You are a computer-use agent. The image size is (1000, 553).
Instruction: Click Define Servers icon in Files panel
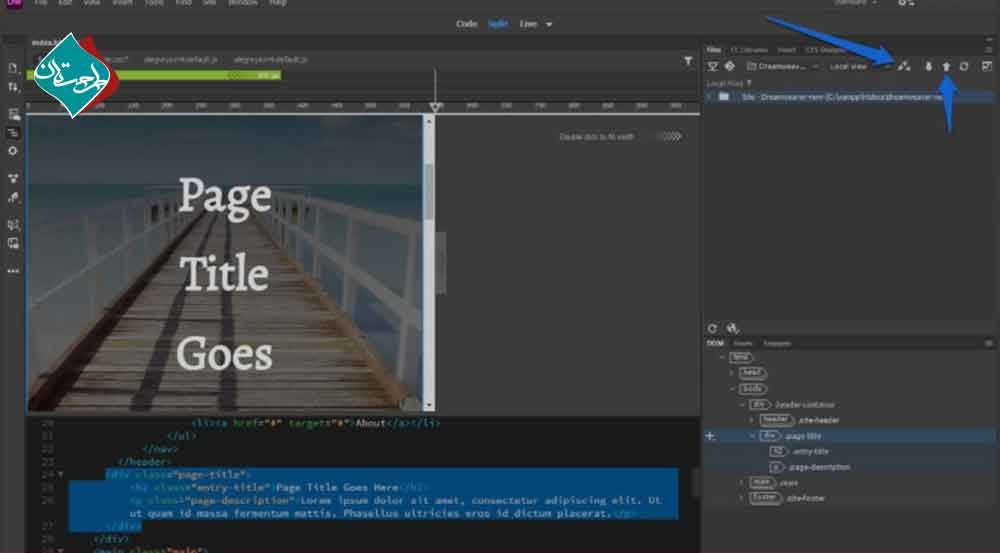pyautogui.click(x=713, y=66)
